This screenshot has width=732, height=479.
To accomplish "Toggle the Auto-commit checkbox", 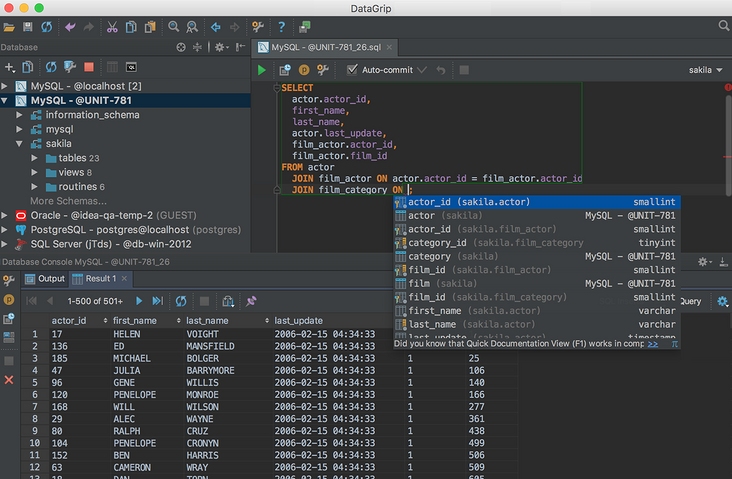I will (352, 70).
